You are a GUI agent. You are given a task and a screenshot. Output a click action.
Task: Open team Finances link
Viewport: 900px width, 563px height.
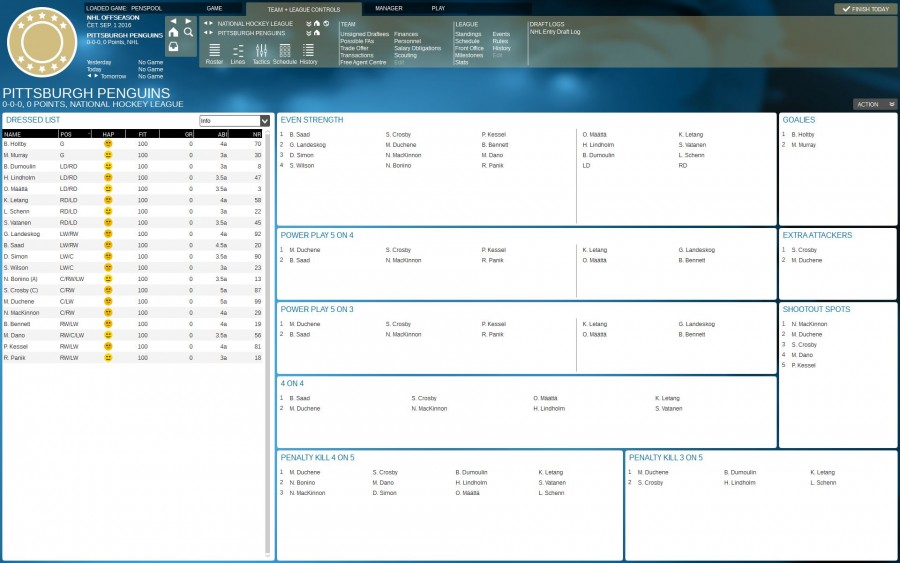(x=406, y=34)
